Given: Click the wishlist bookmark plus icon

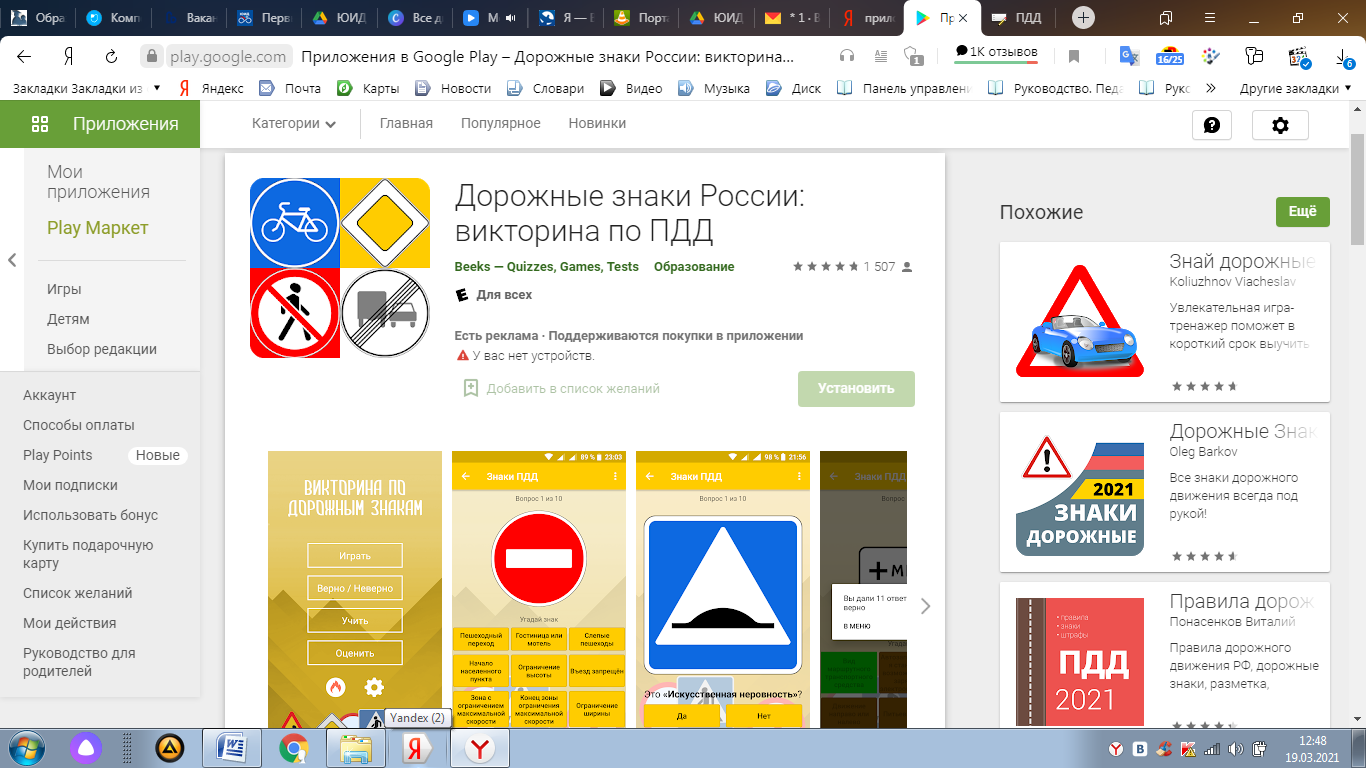Looking at the screenshot, I should tap(471, 388).
